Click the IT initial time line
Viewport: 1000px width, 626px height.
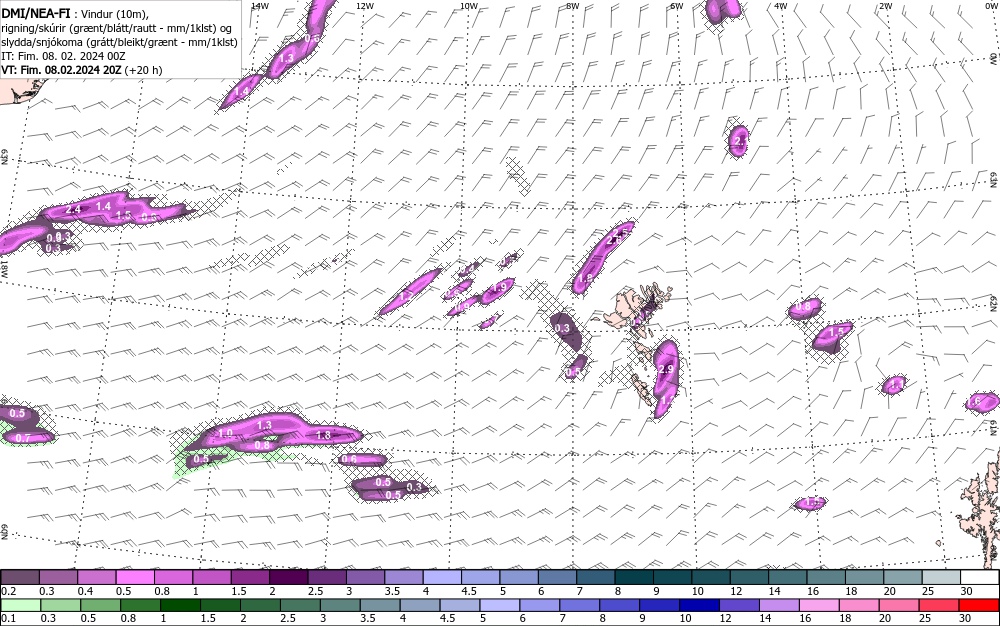(x=64, y=56)
